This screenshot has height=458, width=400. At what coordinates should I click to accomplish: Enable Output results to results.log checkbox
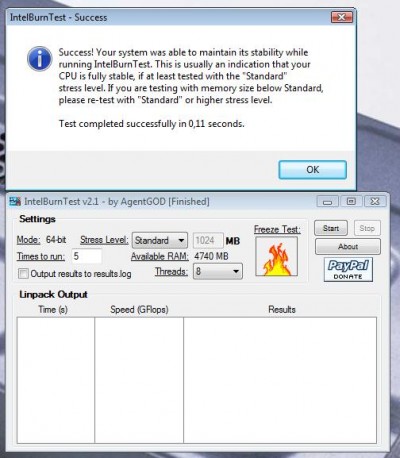click(x=23, y=274)
